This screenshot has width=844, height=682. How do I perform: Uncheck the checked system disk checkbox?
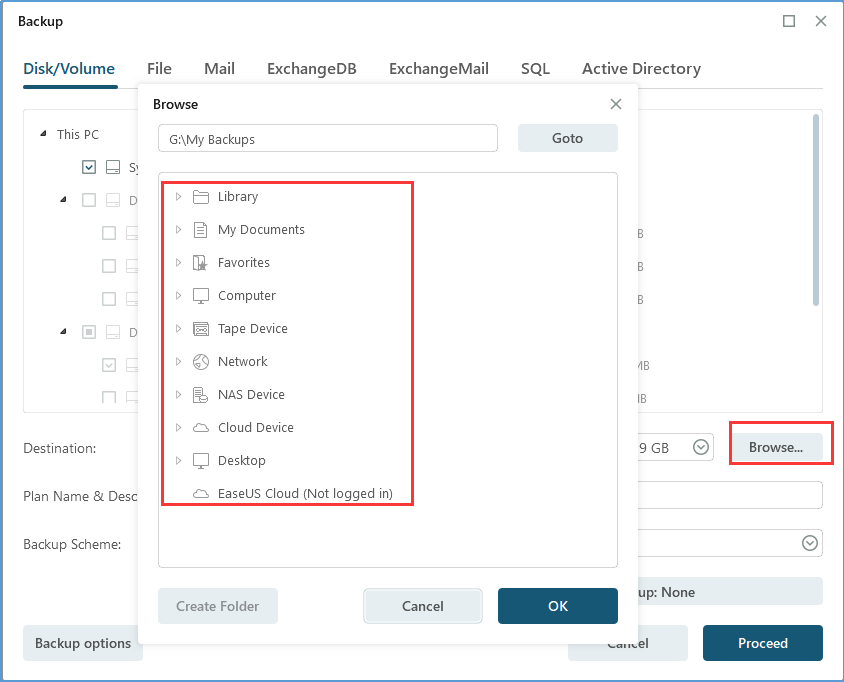tap(89, 167)
